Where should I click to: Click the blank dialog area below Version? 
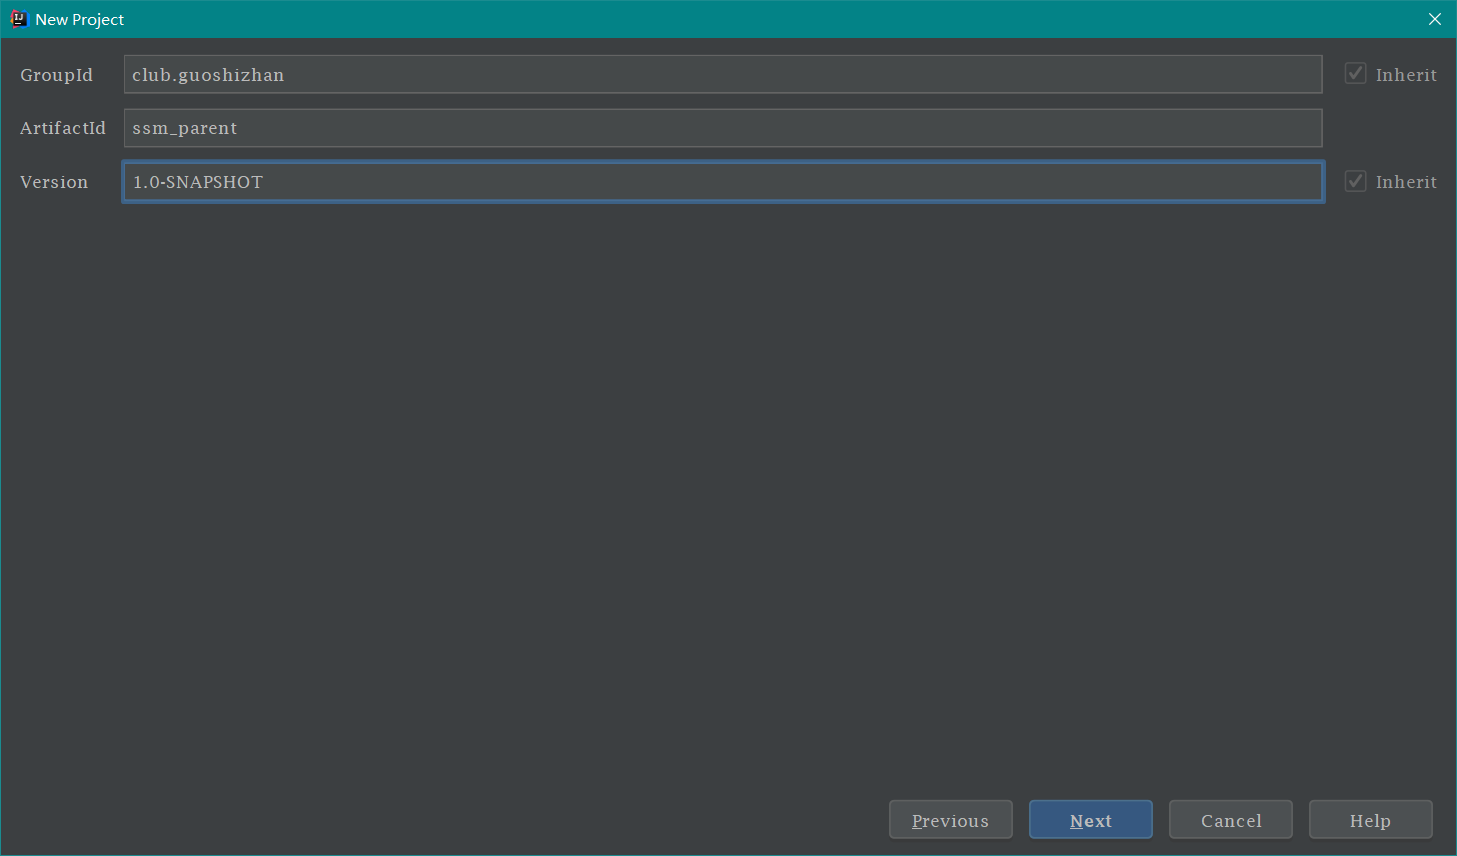pos(700,480)
